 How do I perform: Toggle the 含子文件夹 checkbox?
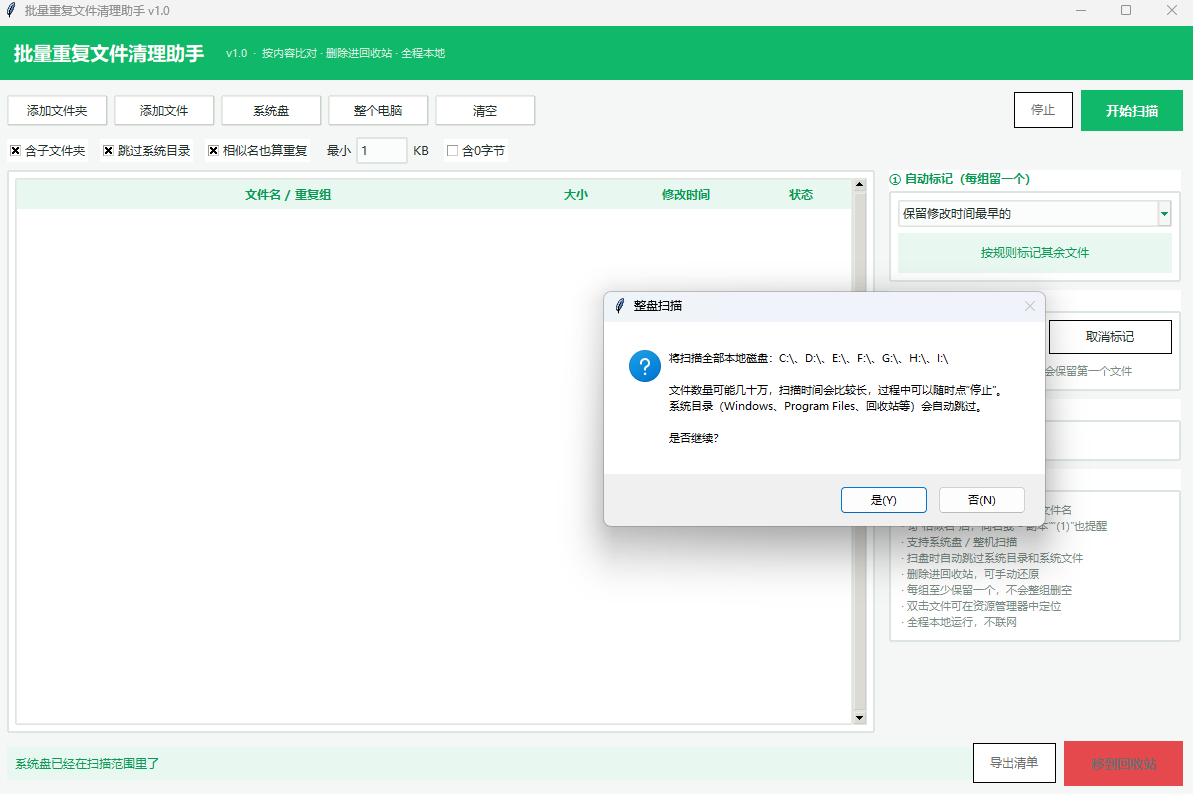tap(15, 151)
